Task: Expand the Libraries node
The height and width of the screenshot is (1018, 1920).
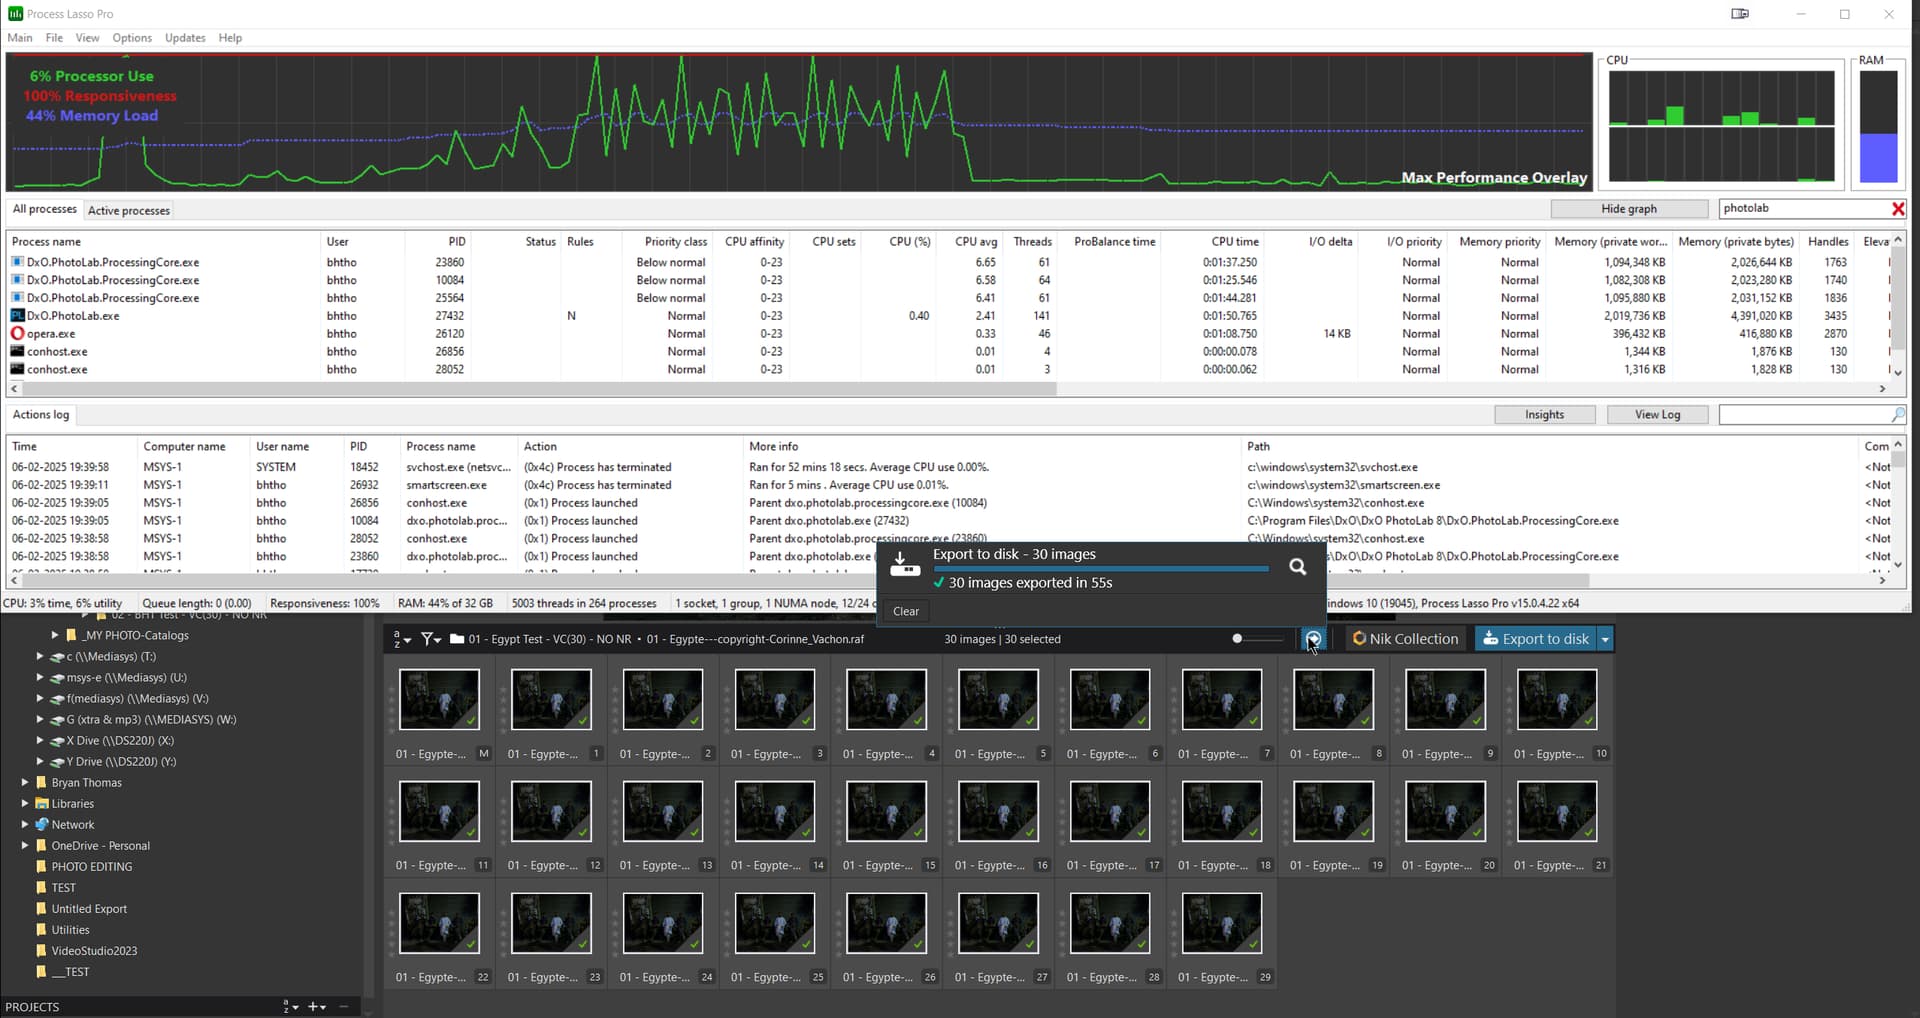Action: [x=25, y=804]
